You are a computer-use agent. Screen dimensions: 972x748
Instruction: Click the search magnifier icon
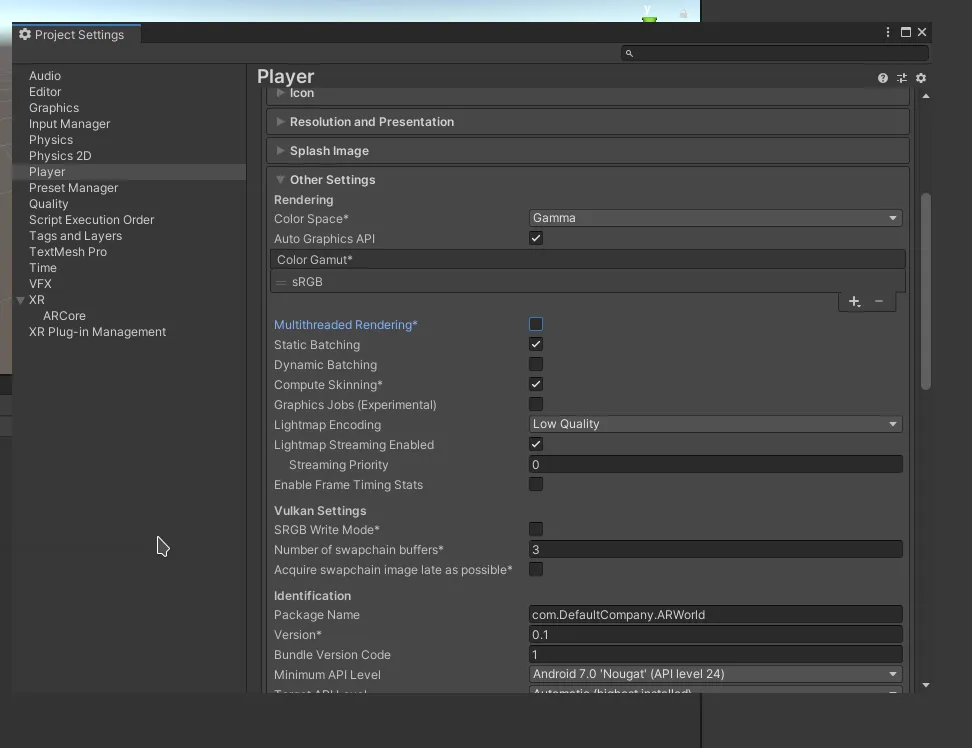click(629, 53)
